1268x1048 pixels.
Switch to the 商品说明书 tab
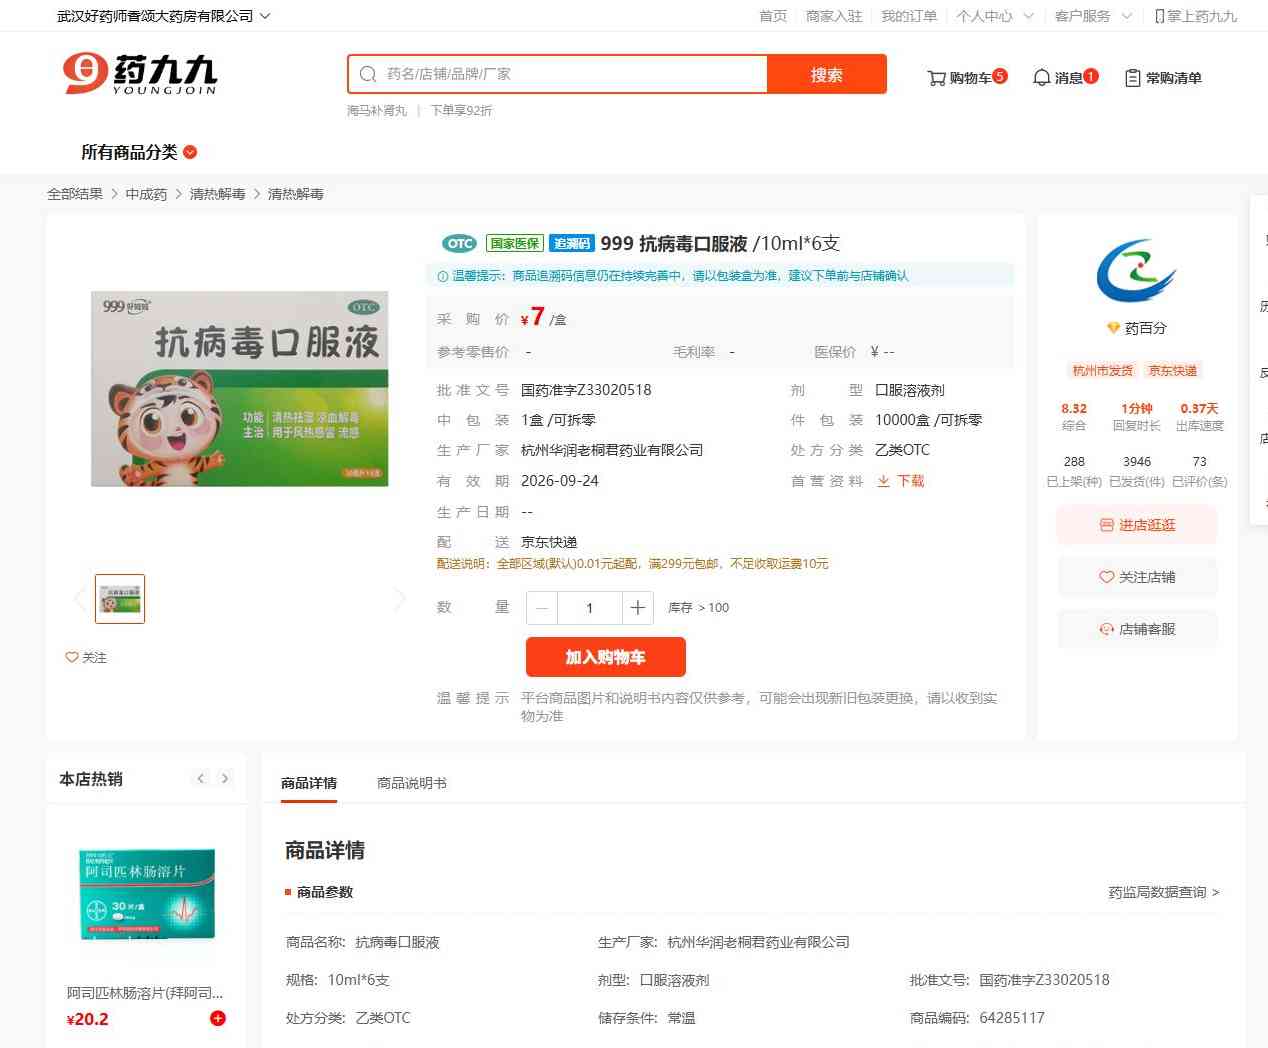[411, 783]
